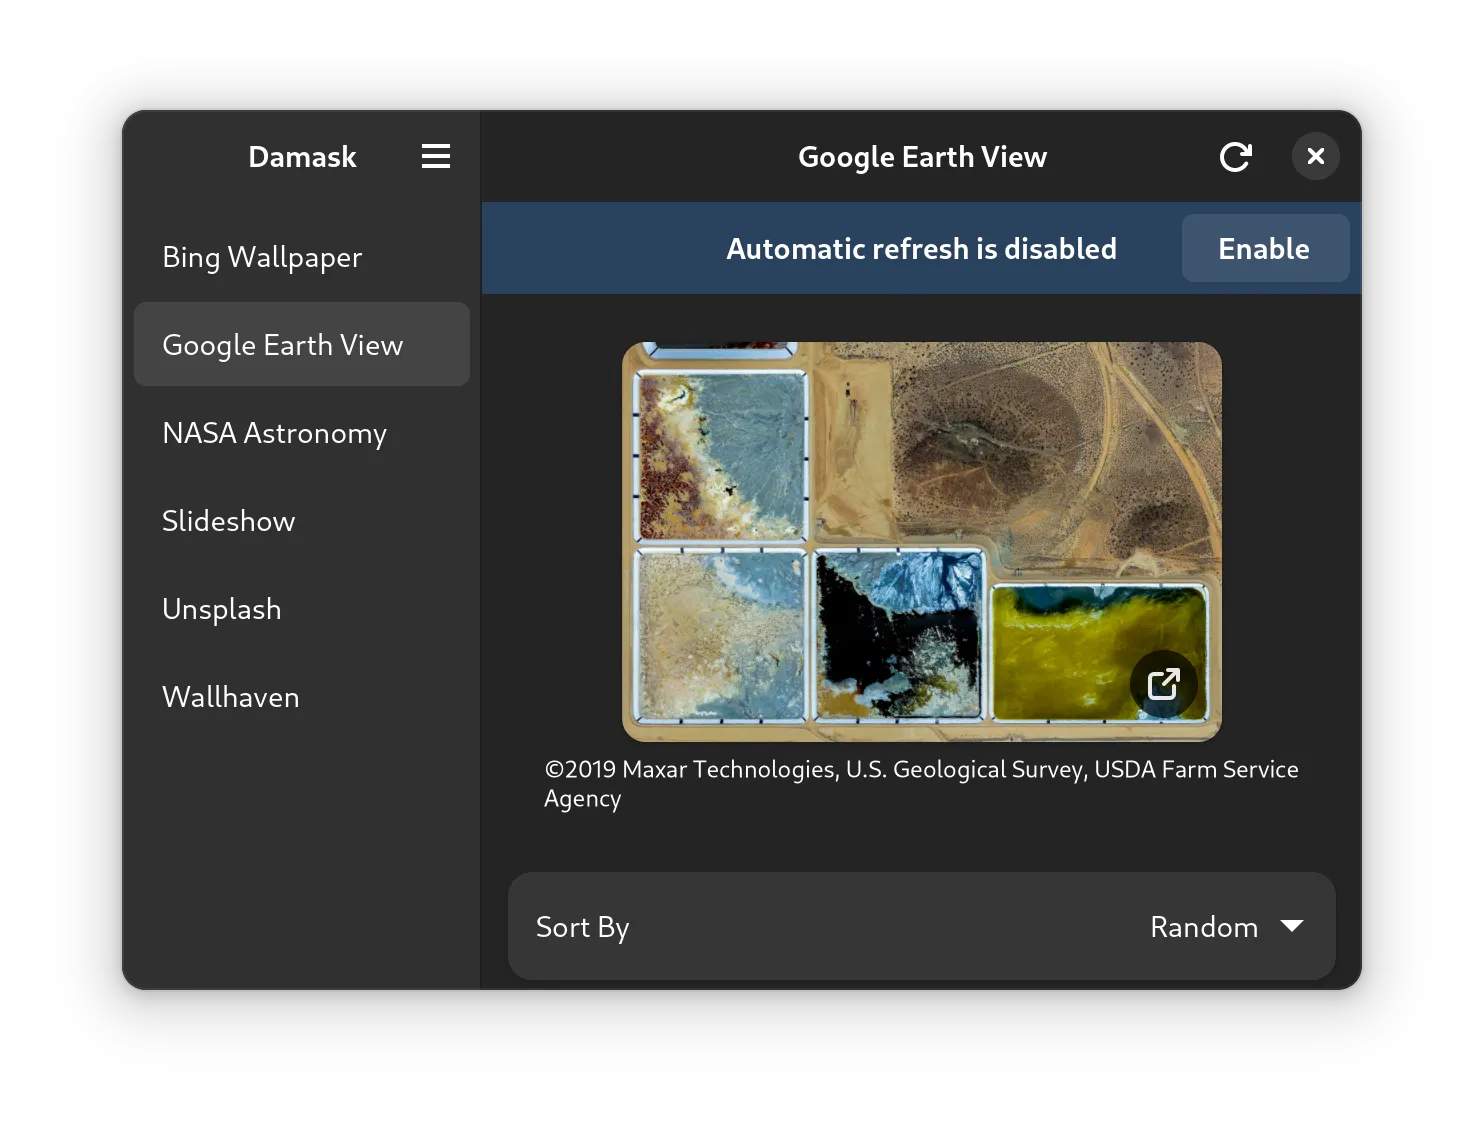Screen dimensions: 1484x1124
Task: Click the Sort By row label
Action: [582, 927]
